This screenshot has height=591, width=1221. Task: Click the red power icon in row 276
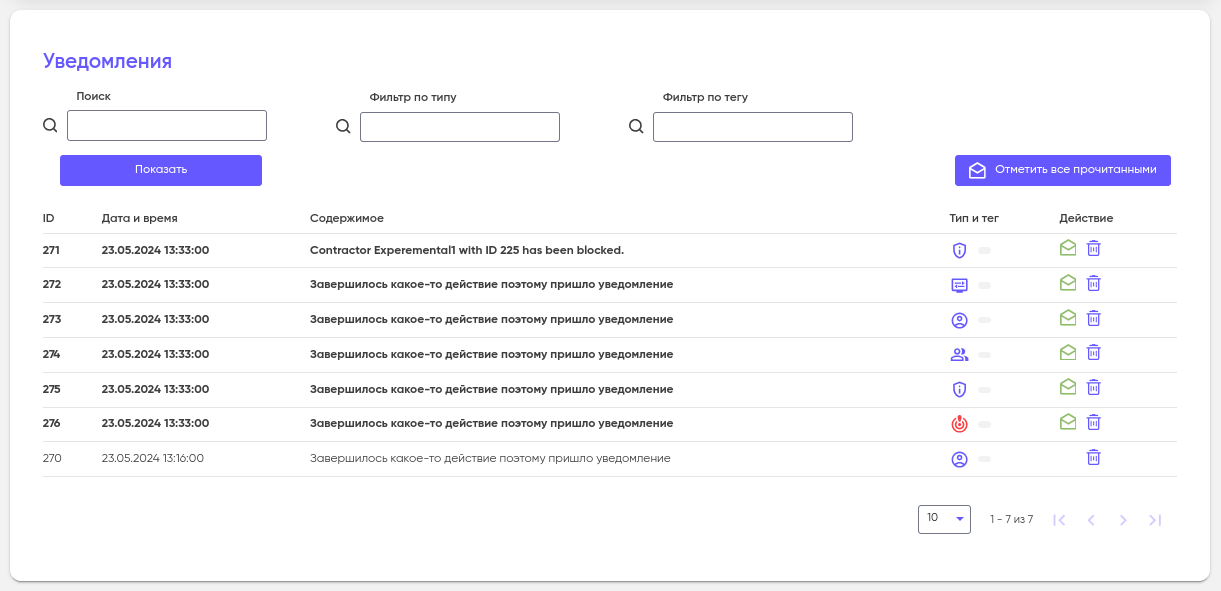[x=959, y=424]
